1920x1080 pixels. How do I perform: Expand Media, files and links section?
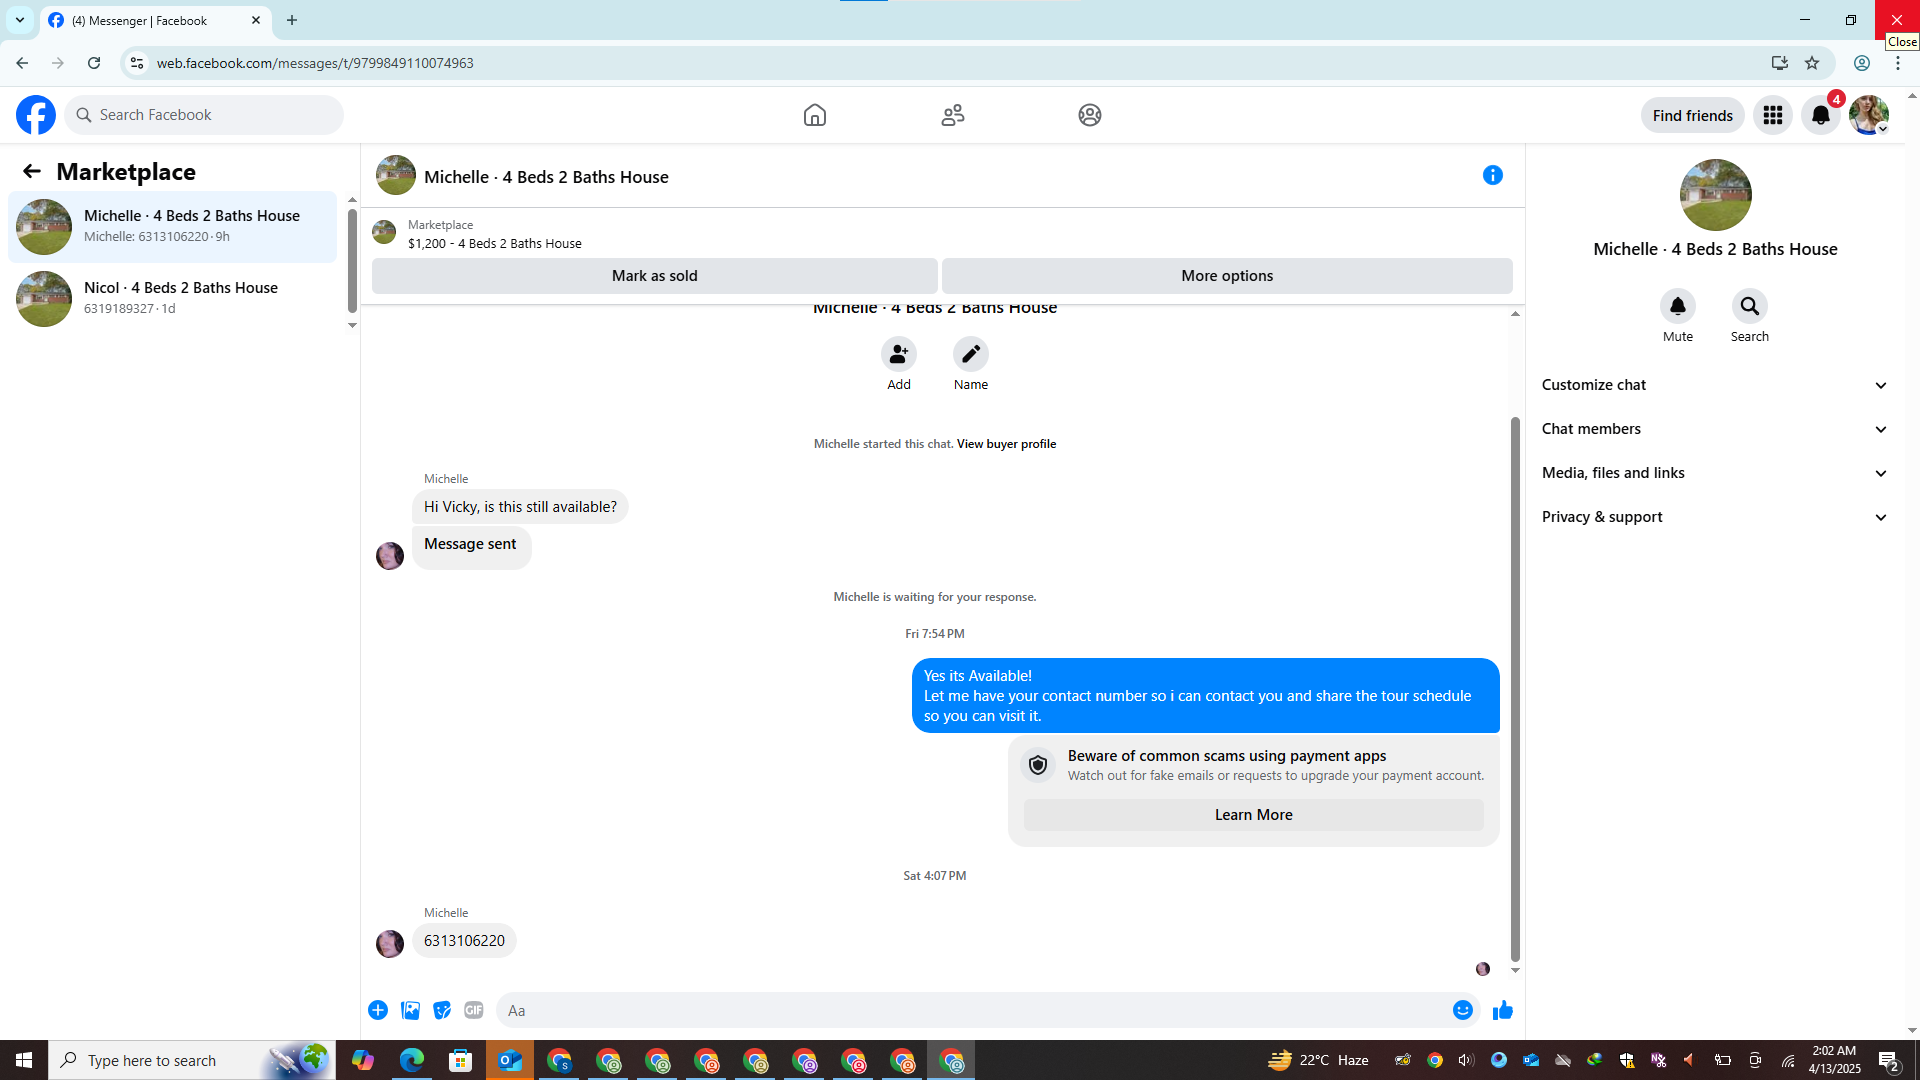click(1715, 473)
